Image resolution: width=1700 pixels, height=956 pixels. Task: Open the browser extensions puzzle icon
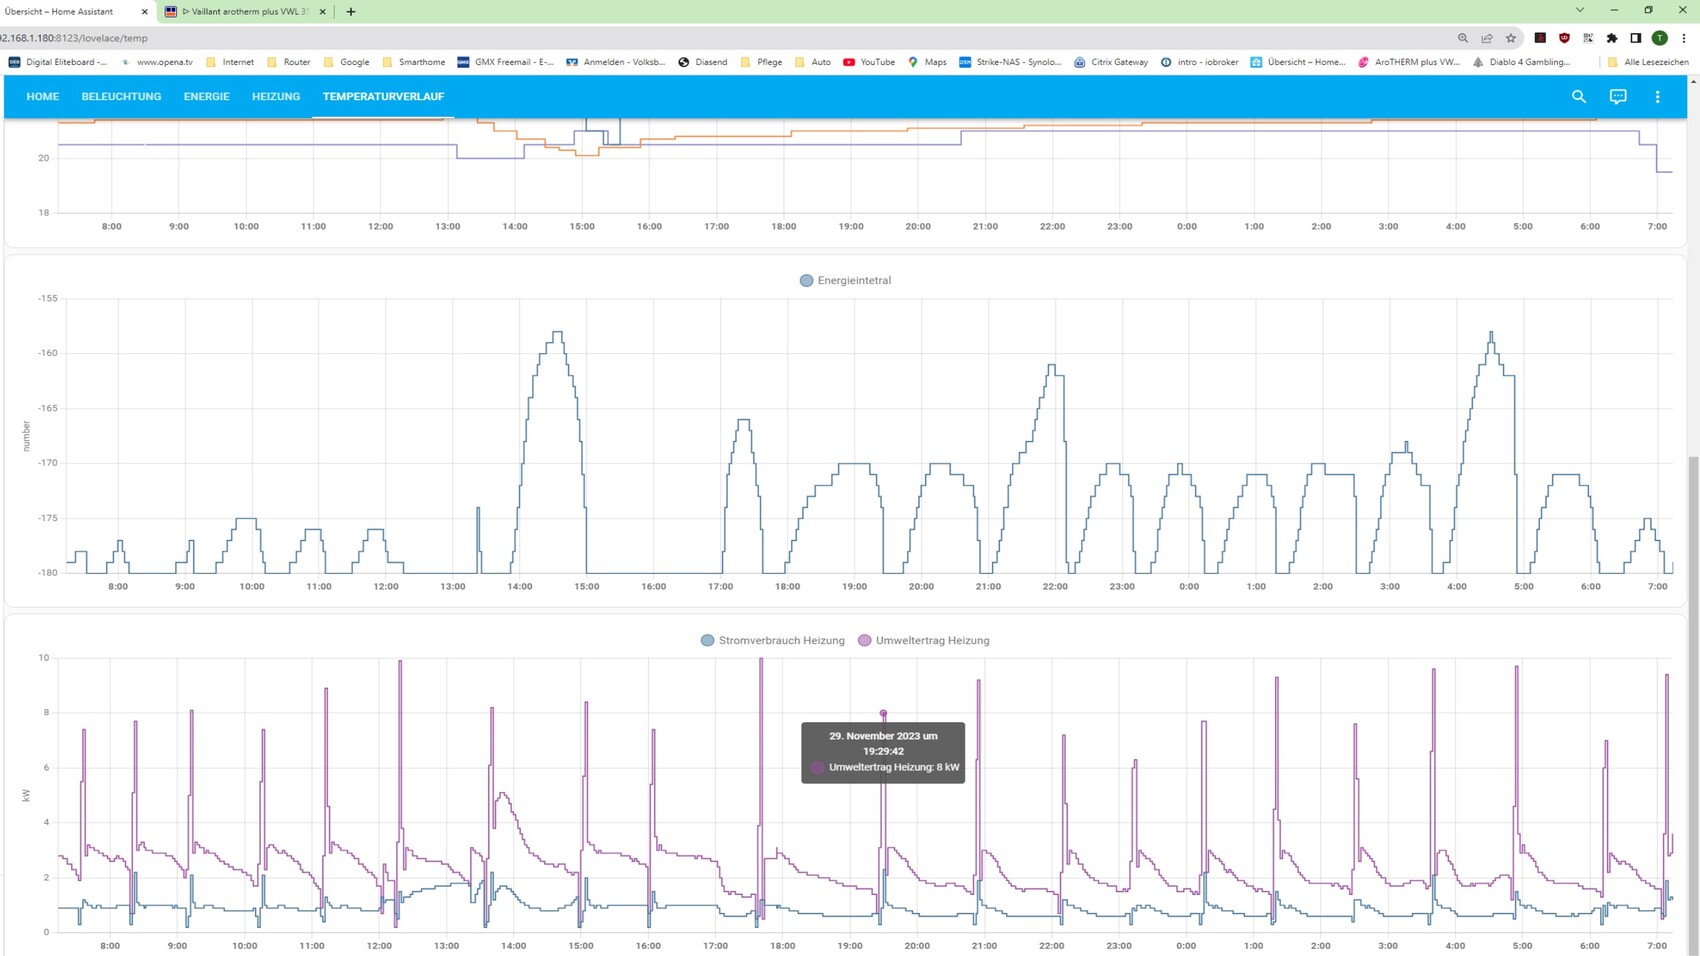1612,38
